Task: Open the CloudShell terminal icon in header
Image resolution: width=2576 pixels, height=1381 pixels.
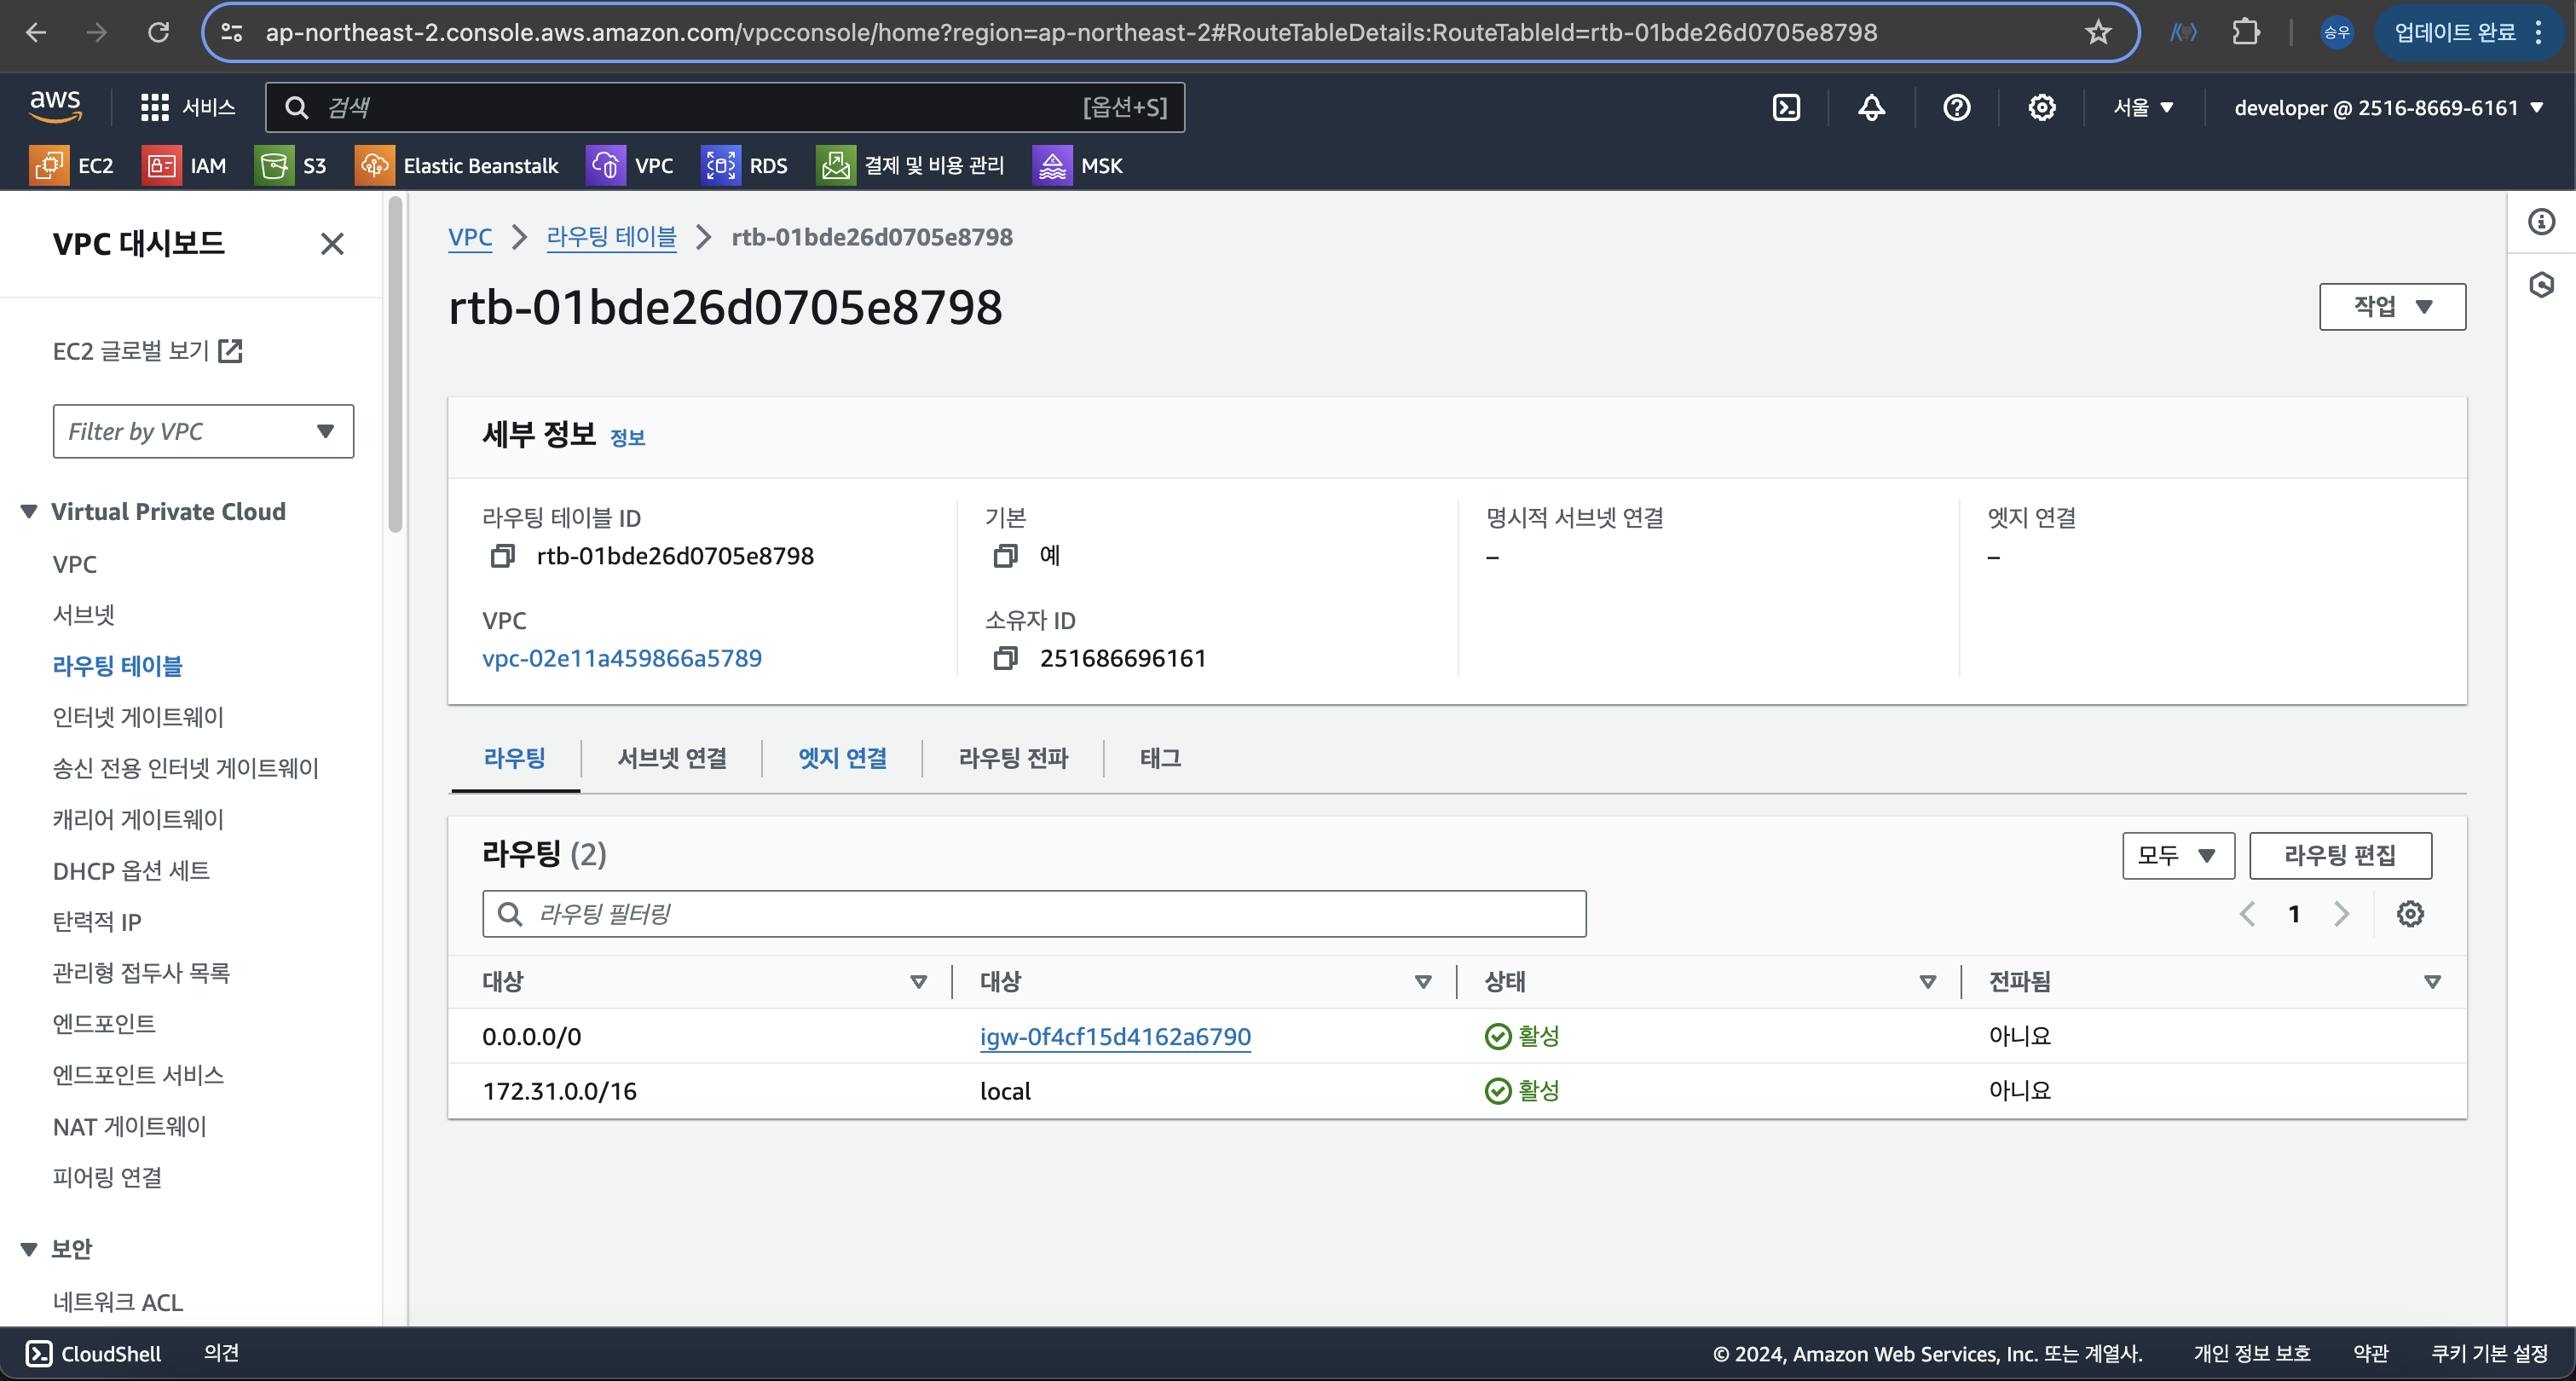Action: pos(1786,107)
